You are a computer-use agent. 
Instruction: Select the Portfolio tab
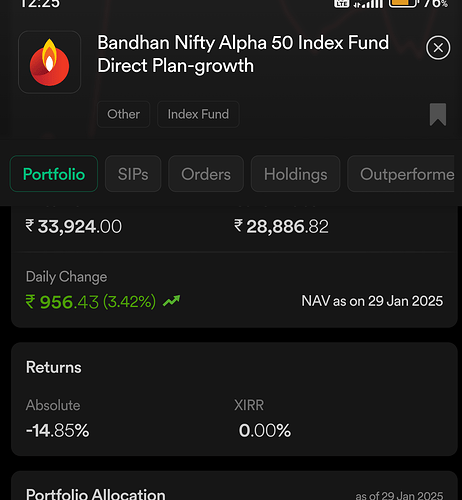[x=54, y=174]
